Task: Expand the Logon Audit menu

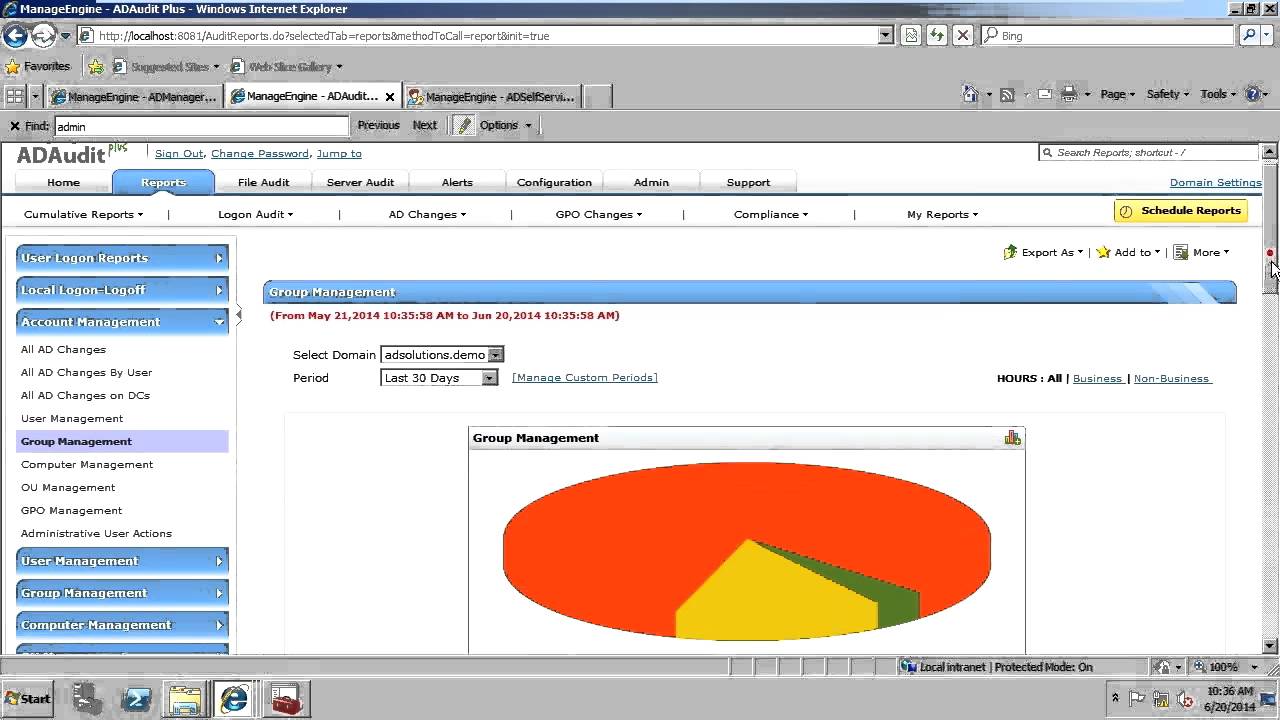Action: click(256, 214)
